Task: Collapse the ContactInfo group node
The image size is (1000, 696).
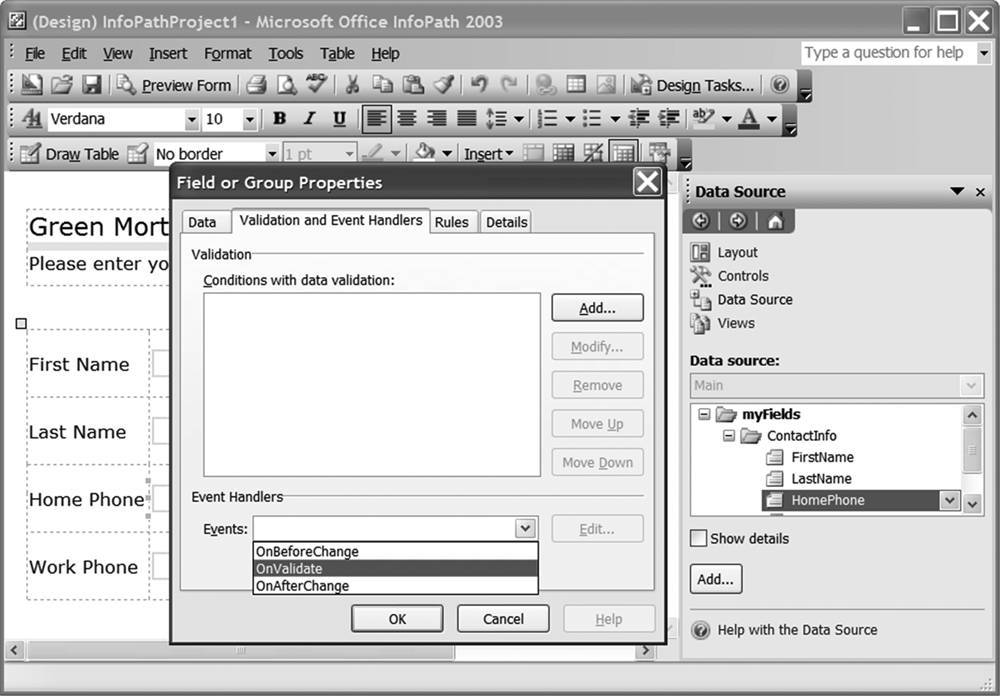Action: pos(729,436)
